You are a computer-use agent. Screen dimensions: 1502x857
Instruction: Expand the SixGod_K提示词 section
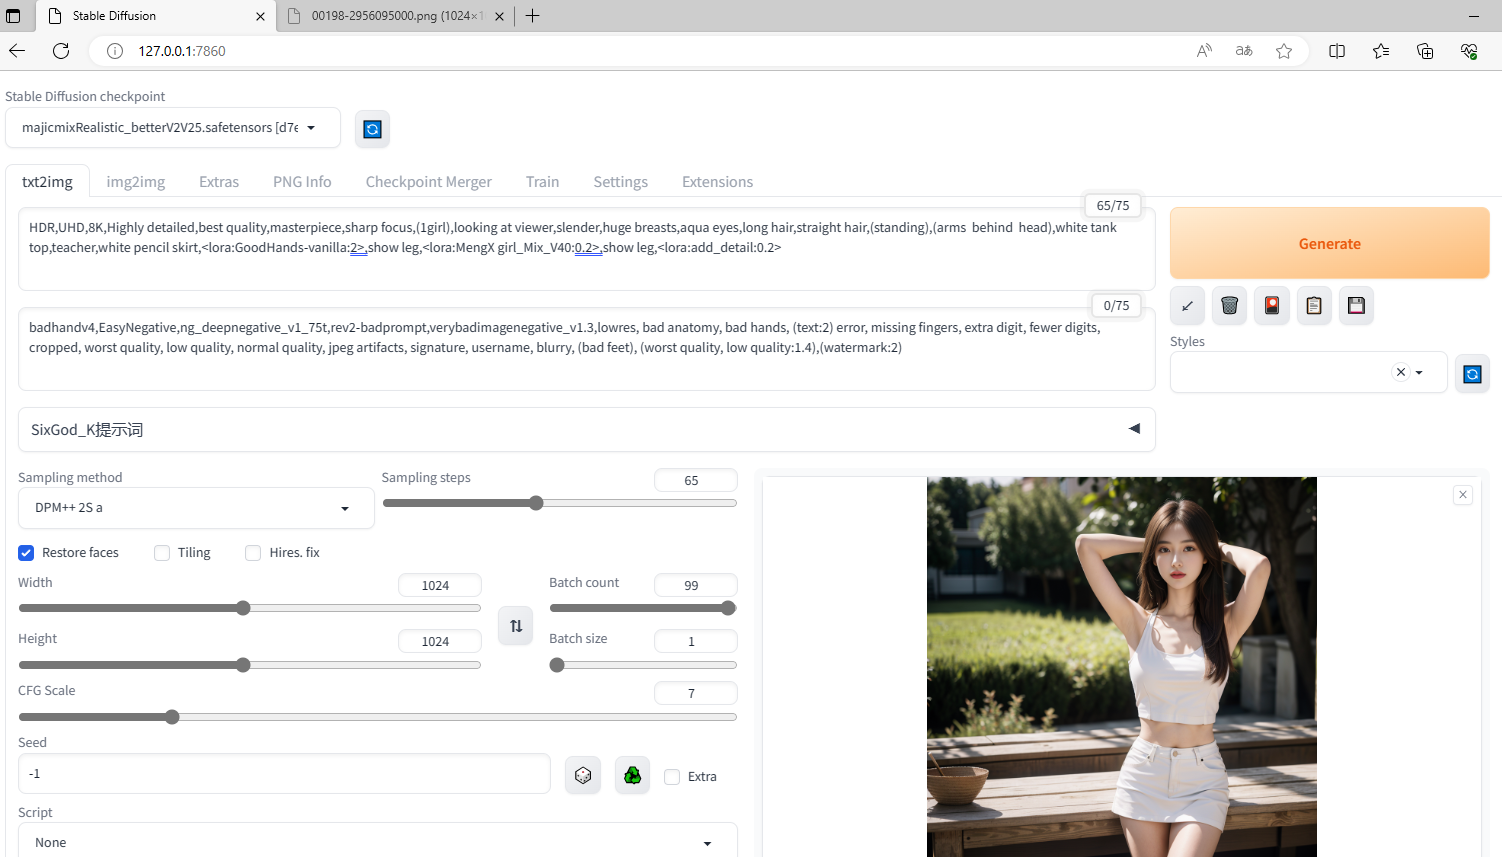click(586, 429)
